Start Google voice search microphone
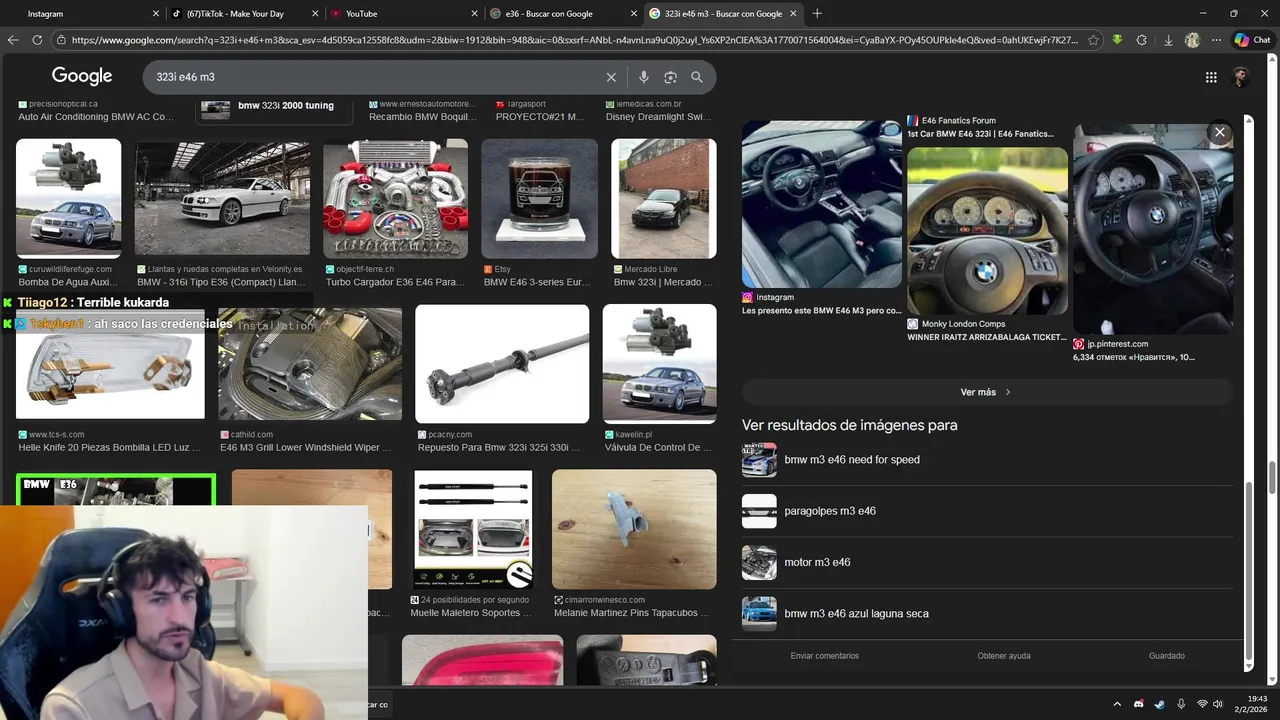Viewport: 1280px width, 720px height. pos(644,77)
